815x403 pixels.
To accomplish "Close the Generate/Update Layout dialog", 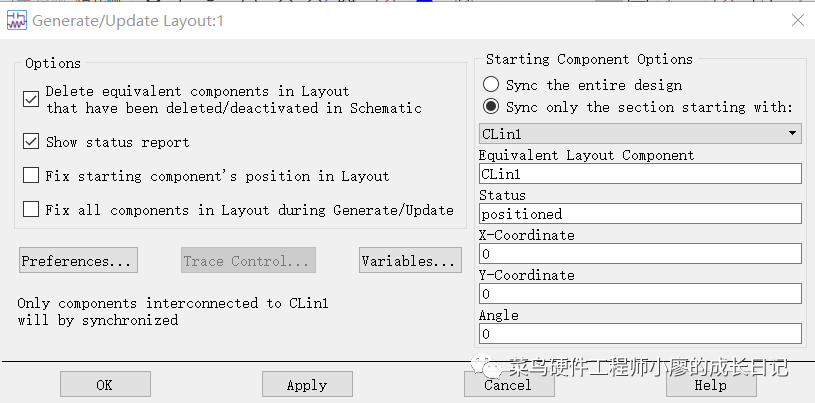I will click(797, 20).
